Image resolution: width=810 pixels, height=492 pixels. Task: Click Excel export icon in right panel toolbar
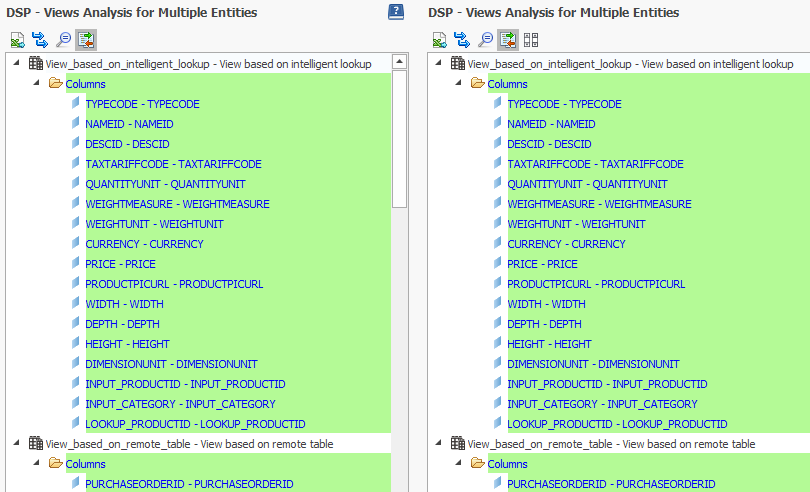point(440,40)
